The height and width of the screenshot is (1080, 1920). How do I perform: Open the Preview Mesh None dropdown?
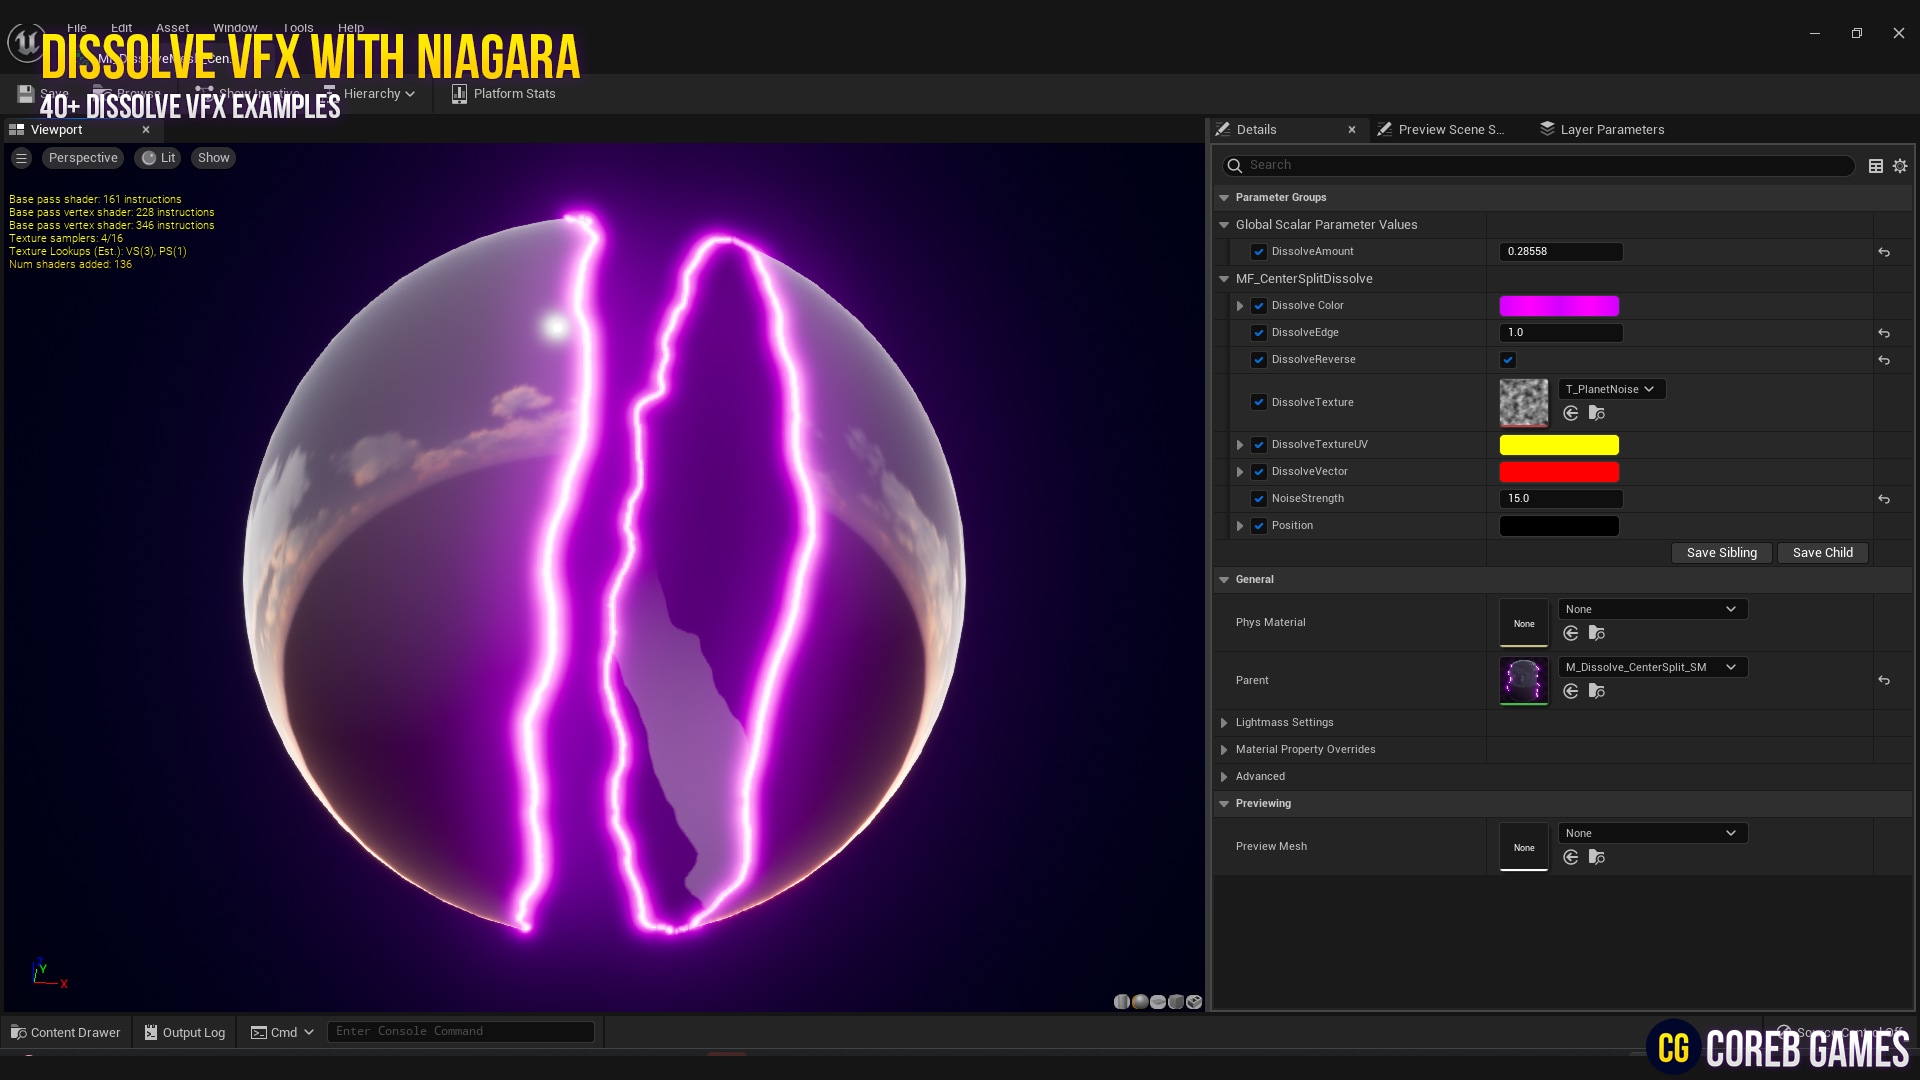coord(1653,834)
